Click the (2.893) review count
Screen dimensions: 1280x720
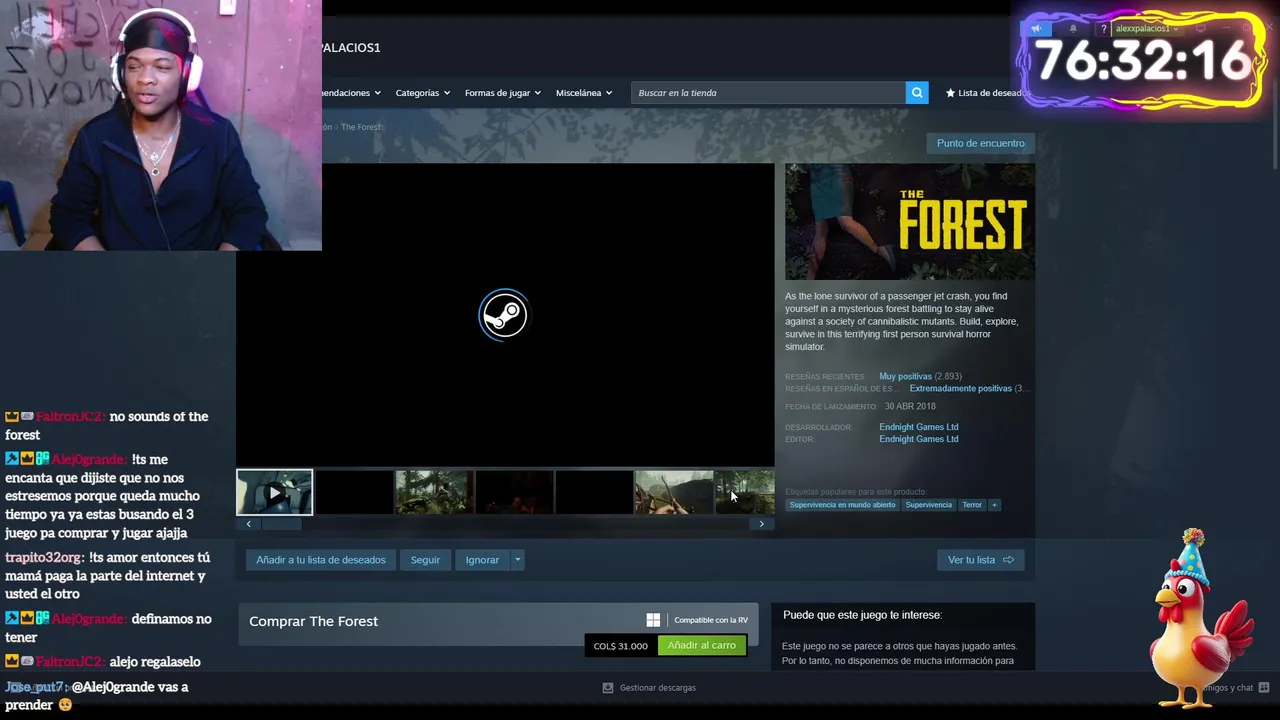[948, 376]
